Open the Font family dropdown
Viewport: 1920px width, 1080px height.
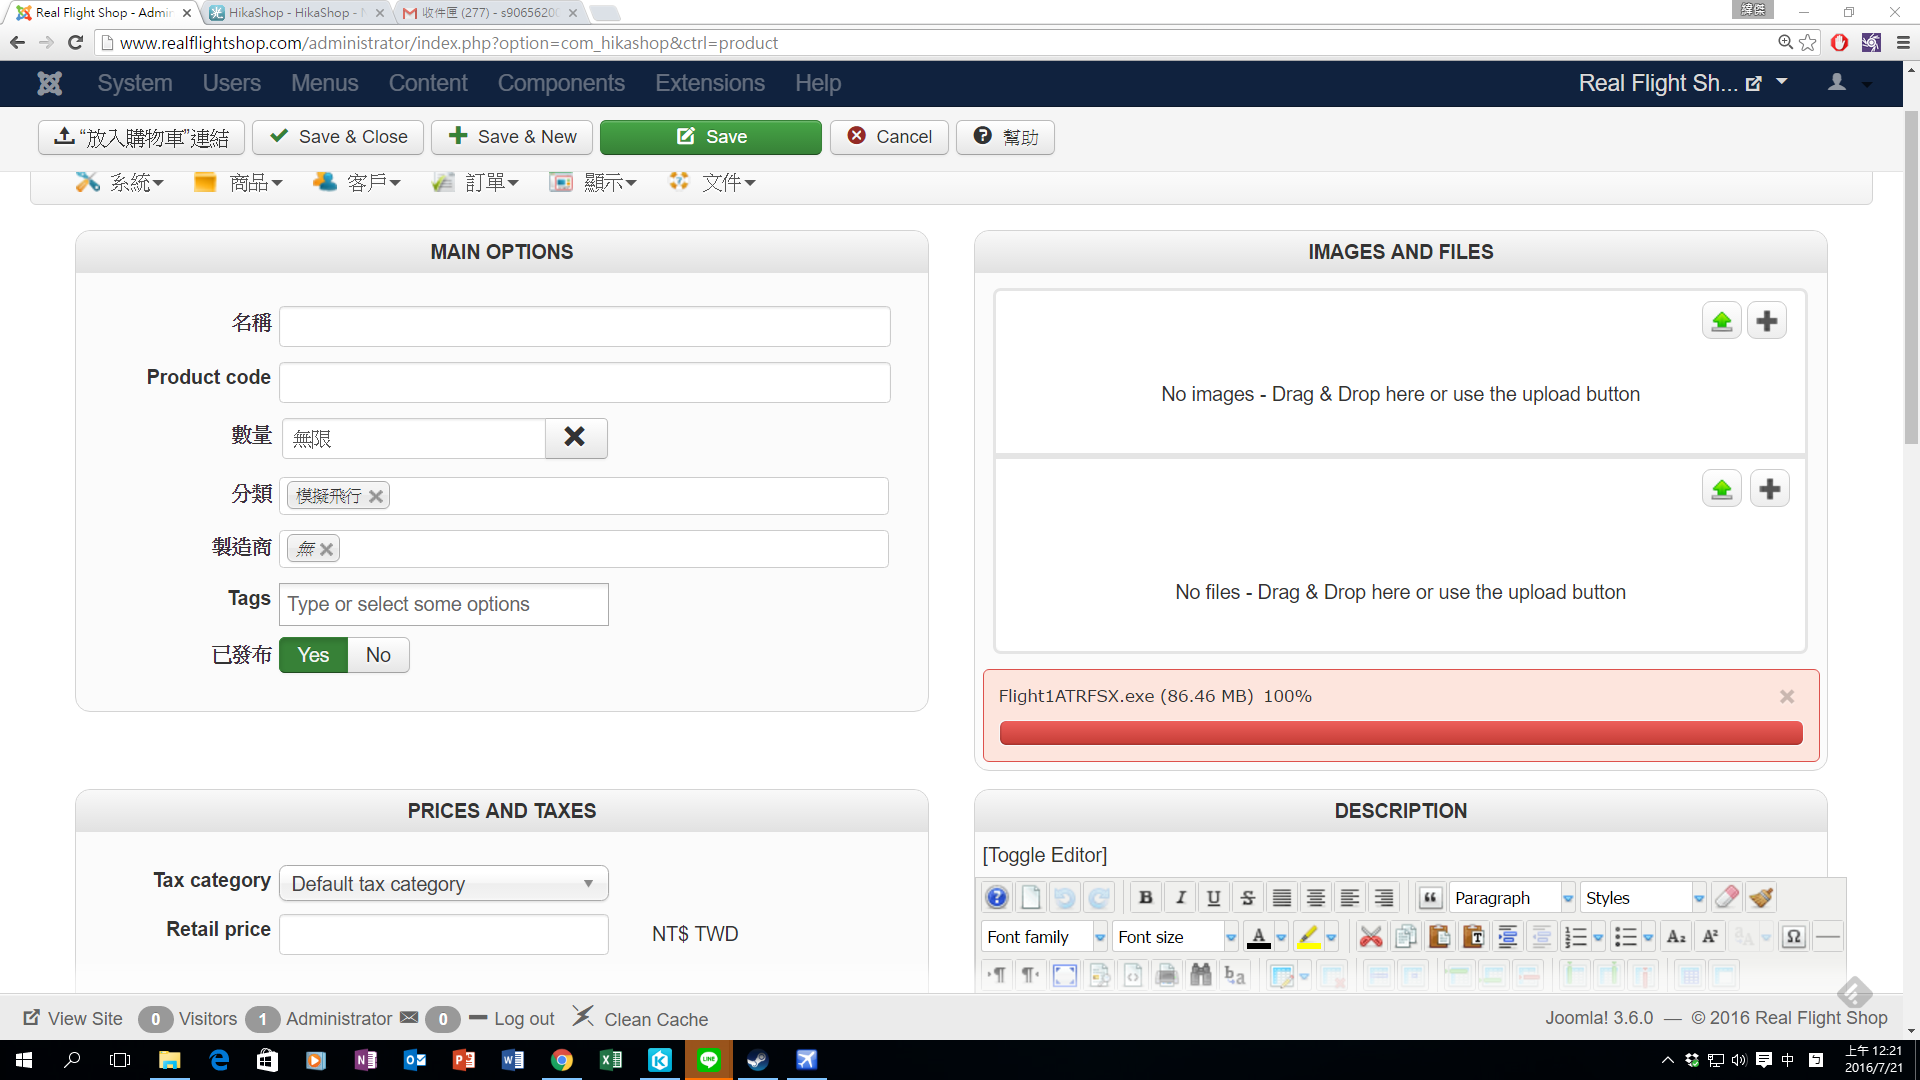[x=1042, y=937]
